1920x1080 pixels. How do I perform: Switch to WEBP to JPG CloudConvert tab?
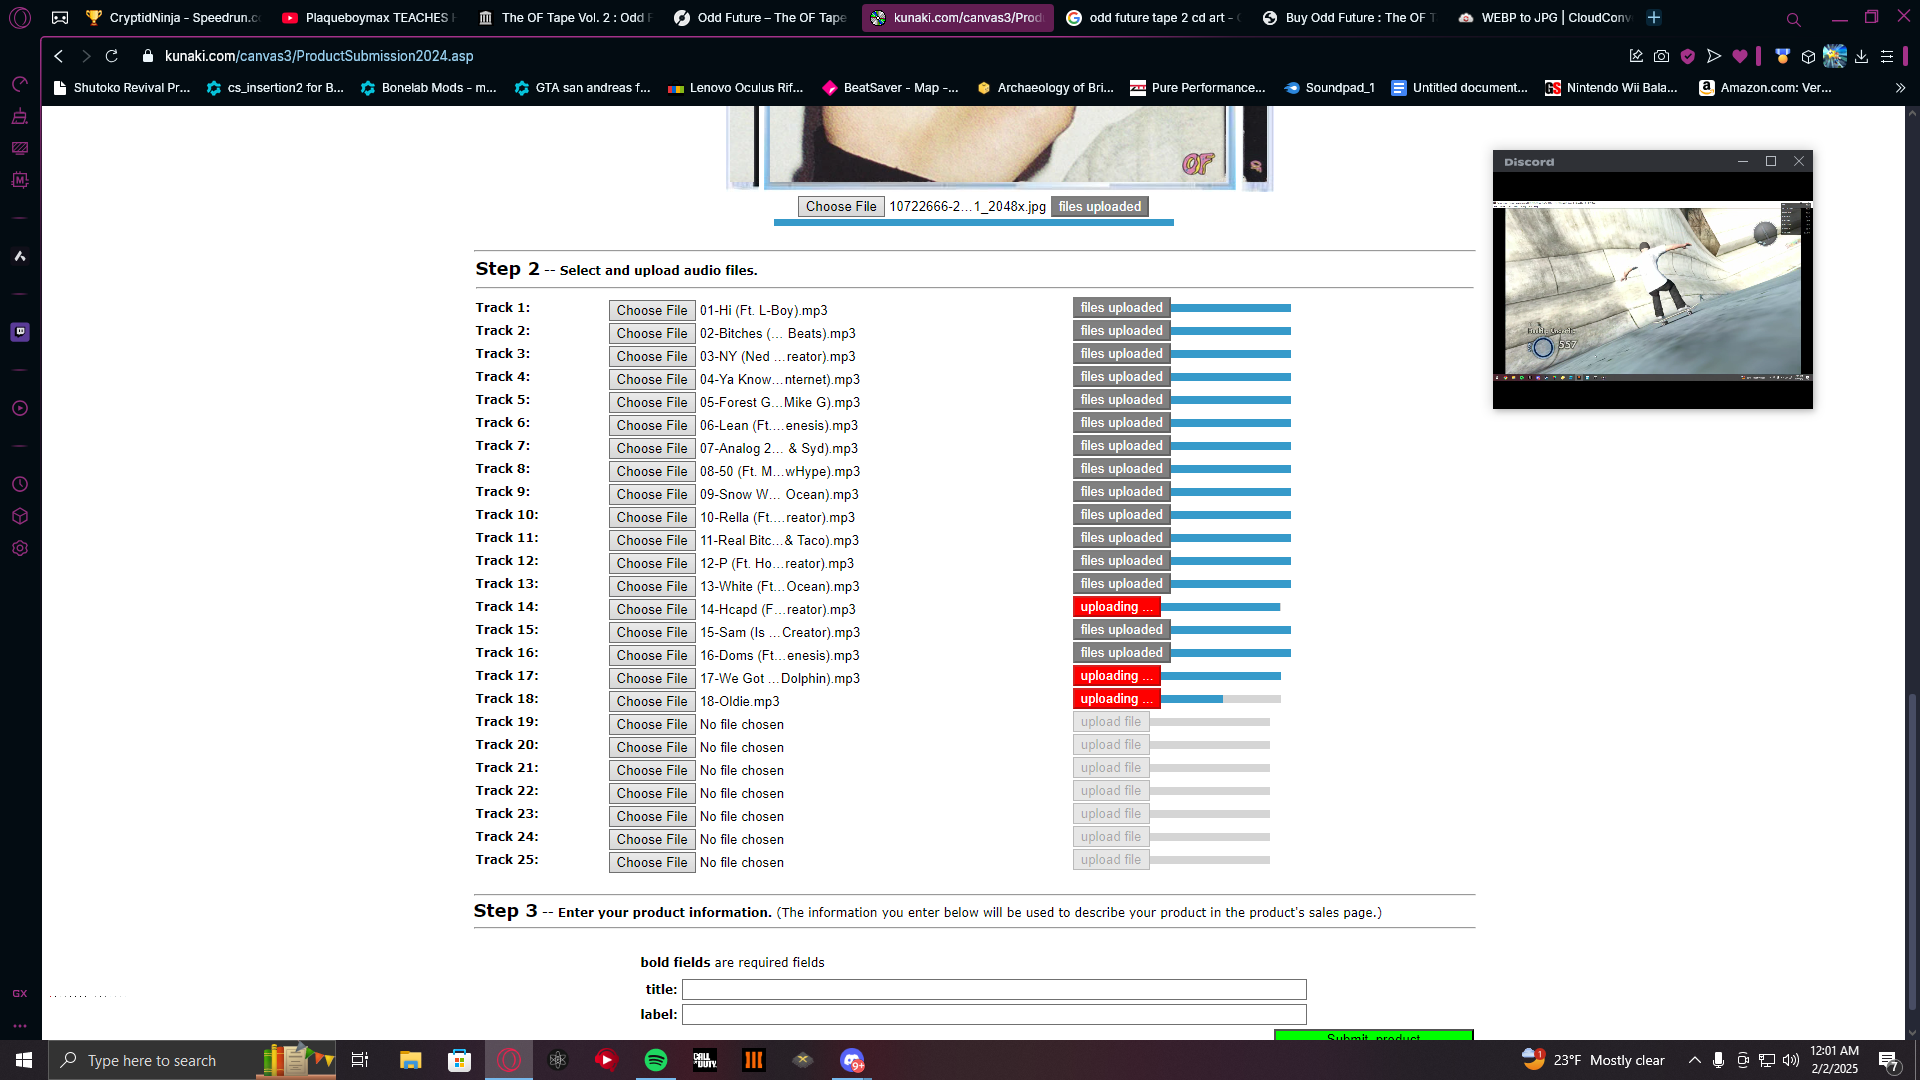[1545, 17]
